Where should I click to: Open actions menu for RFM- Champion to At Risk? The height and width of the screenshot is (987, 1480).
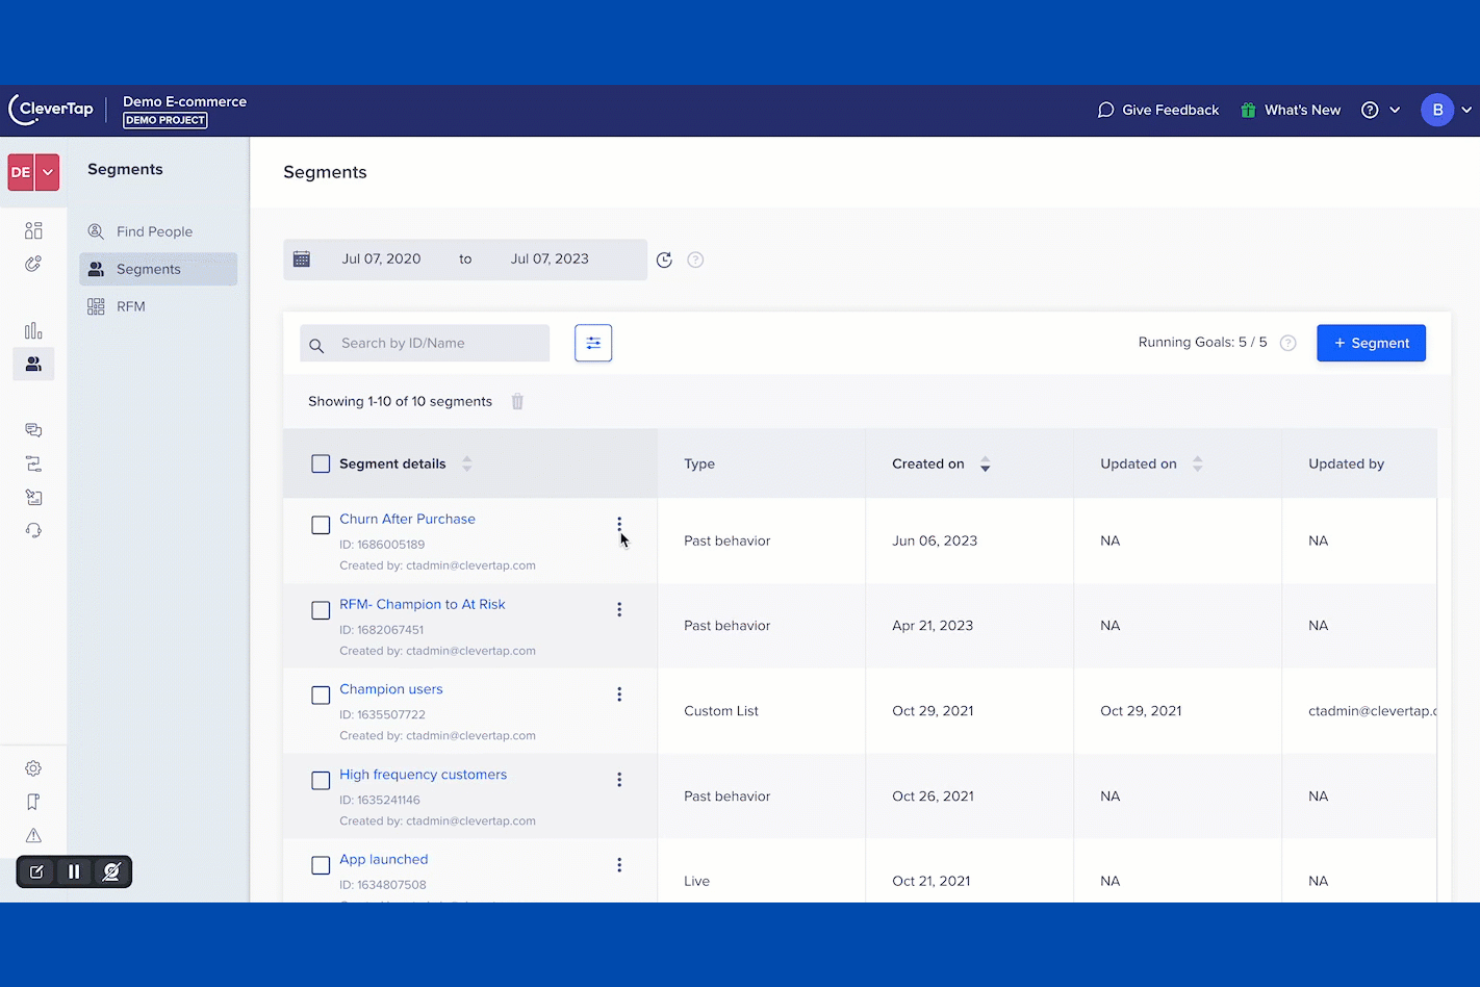619,610
